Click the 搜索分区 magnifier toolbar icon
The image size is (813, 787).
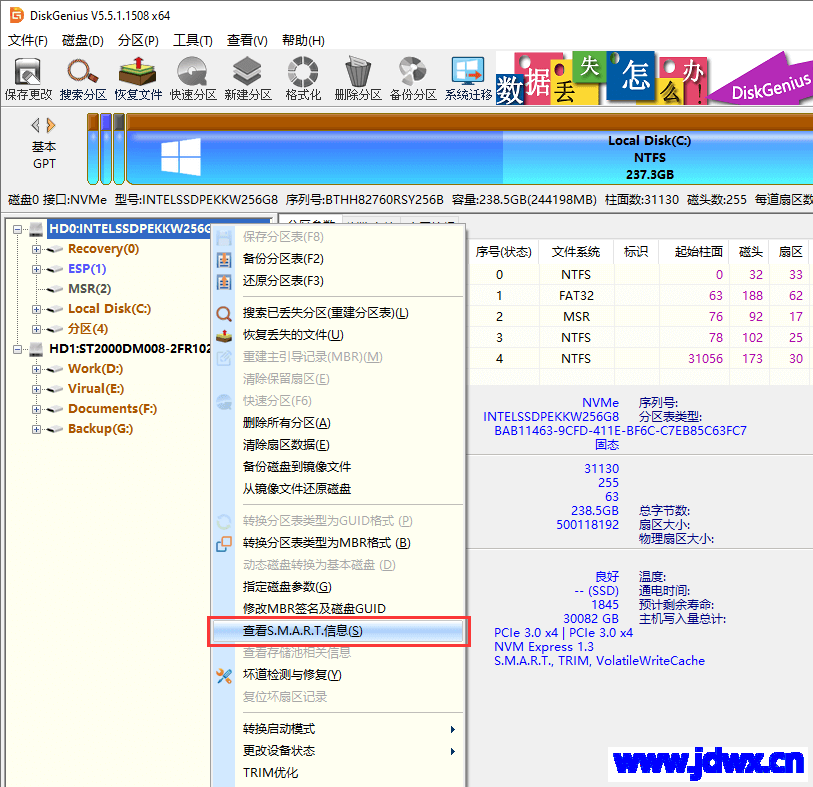click(x=83, y=72)
